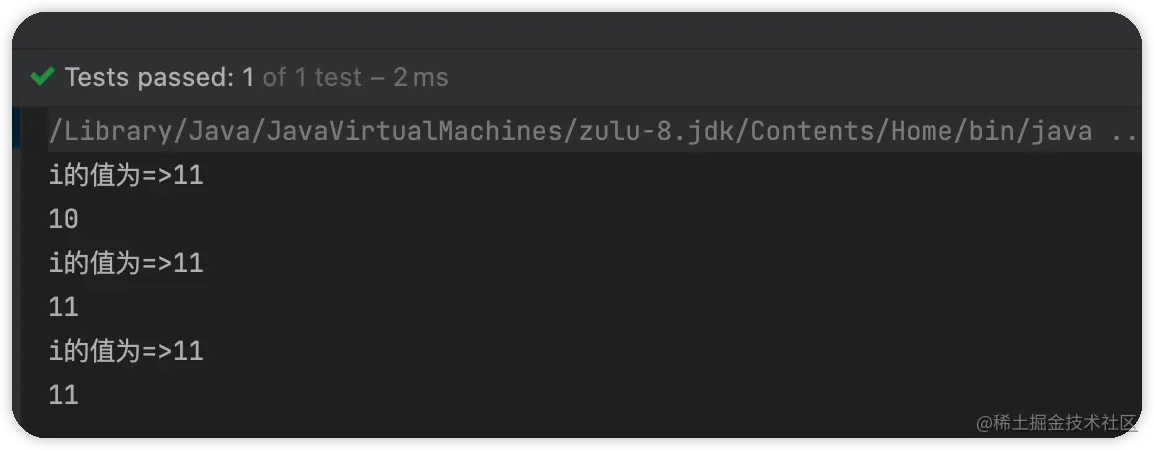
Task: Click the 稀土掘金技术社区 watermark text
Action: click(1065, 423)
